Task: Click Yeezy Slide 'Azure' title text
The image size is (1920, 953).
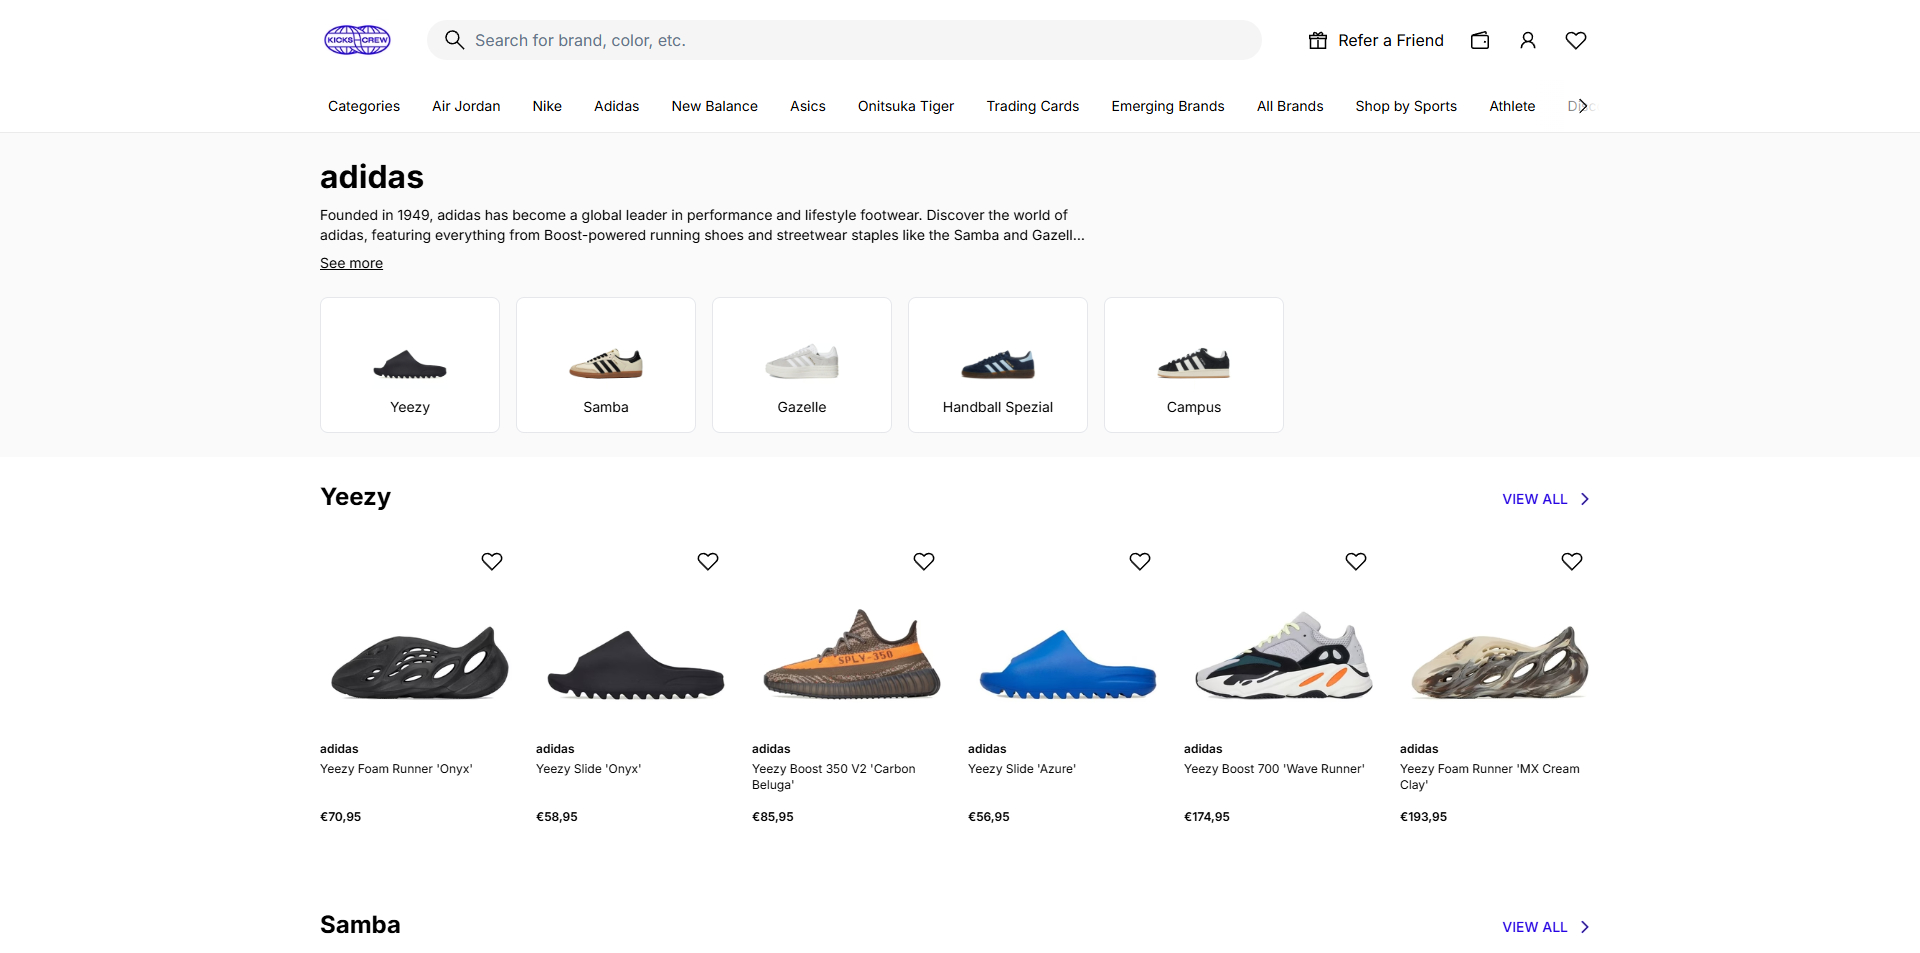Action: (1022, 769)
